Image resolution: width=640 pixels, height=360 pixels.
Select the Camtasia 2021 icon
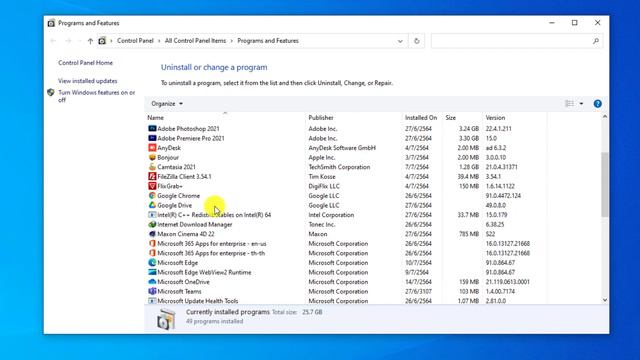click(x=152, y=167)
